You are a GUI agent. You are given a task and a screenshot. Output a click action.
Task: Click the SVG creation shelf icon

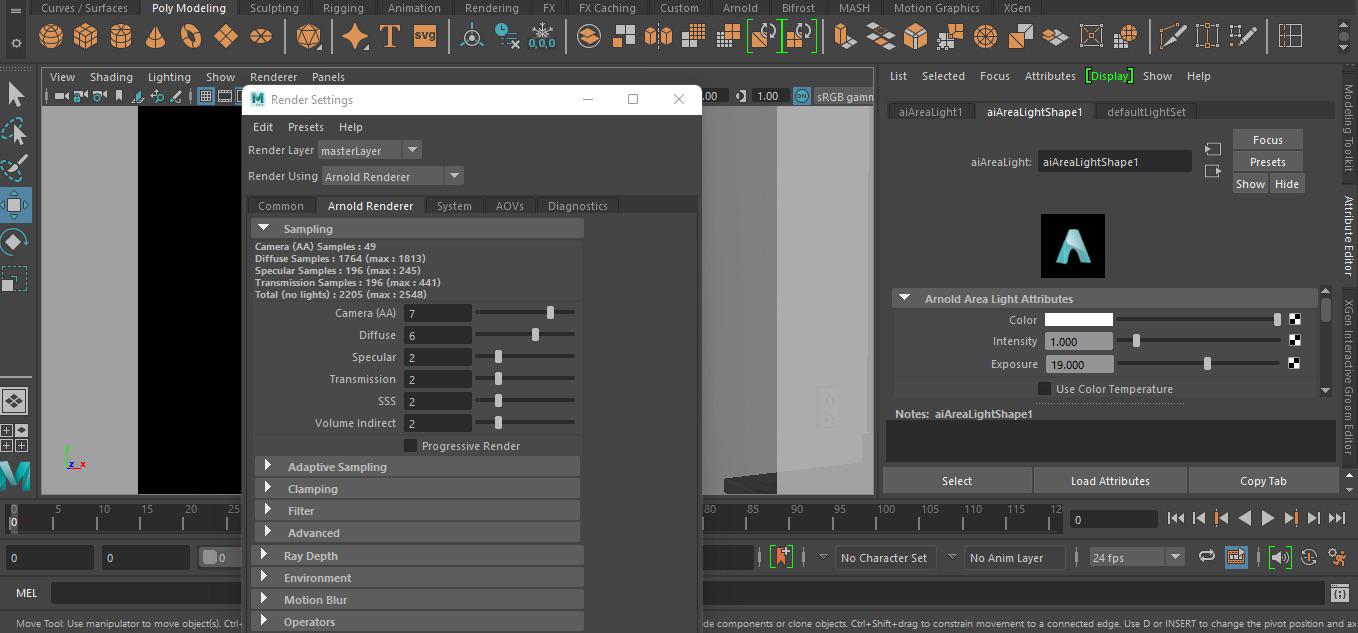tap(424, 34)
